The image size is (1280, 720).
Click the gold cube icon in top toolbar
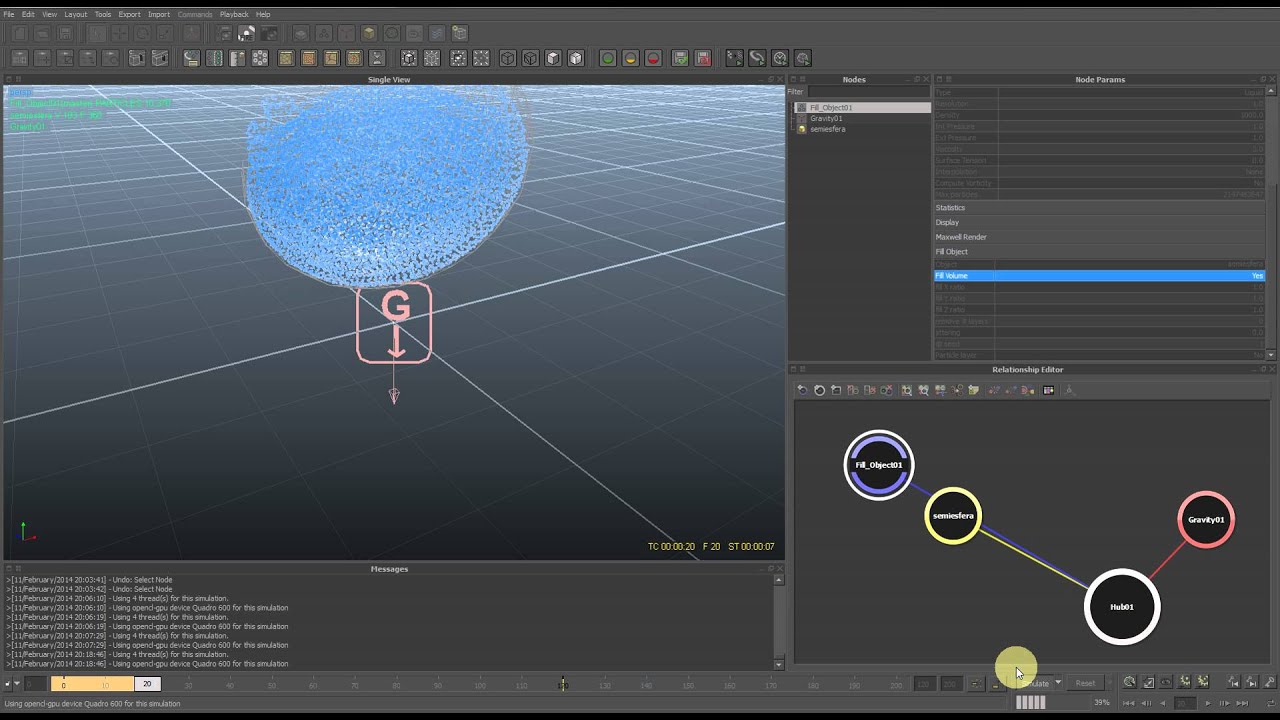point(369,33)
